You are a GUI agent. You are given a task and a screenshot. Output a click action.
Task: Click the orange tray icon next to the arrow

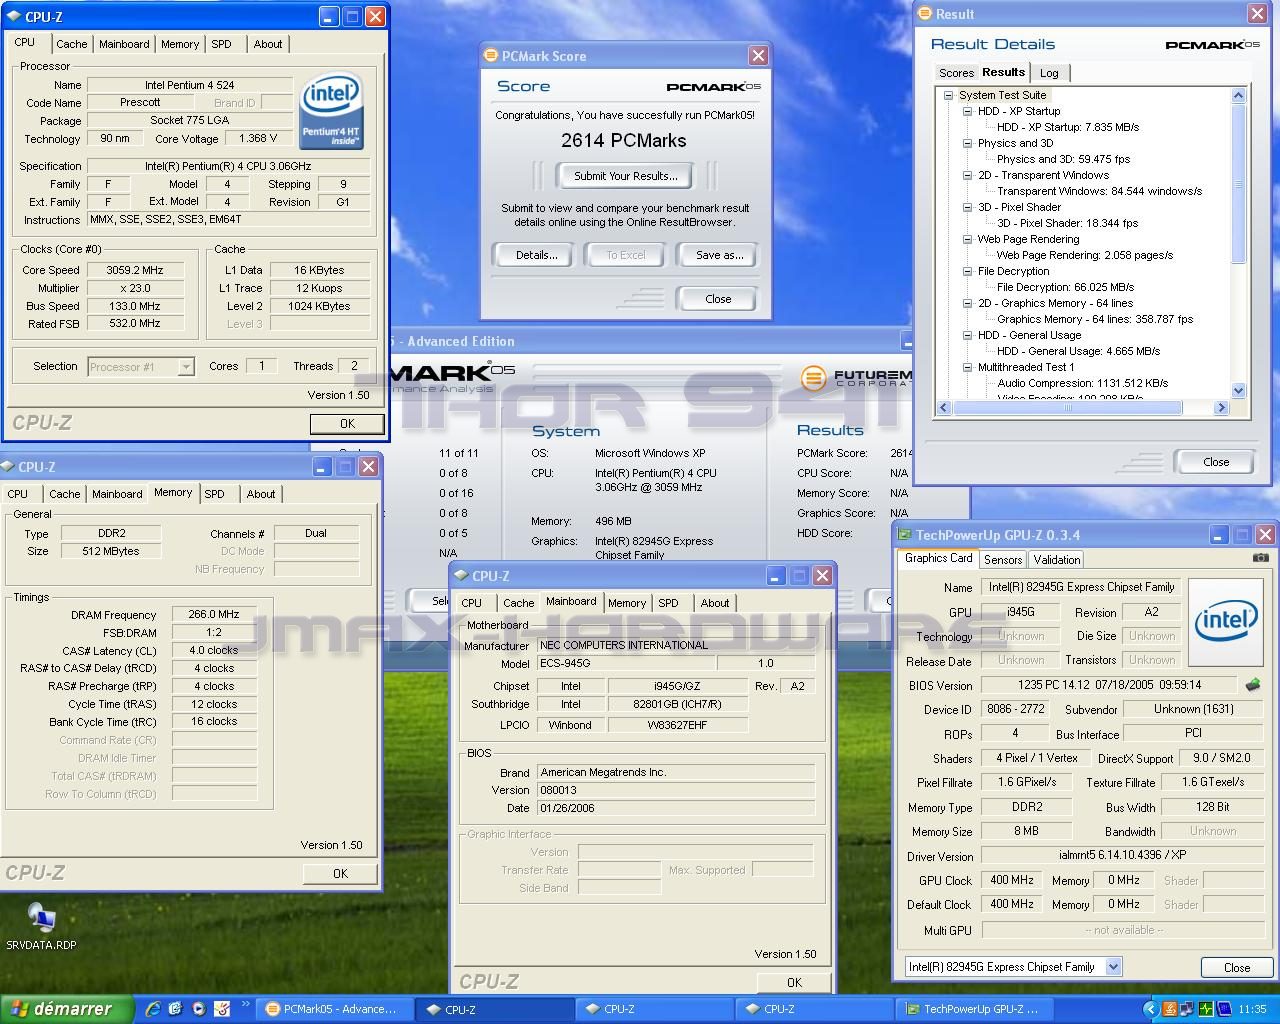[x=1168, y=1009]
